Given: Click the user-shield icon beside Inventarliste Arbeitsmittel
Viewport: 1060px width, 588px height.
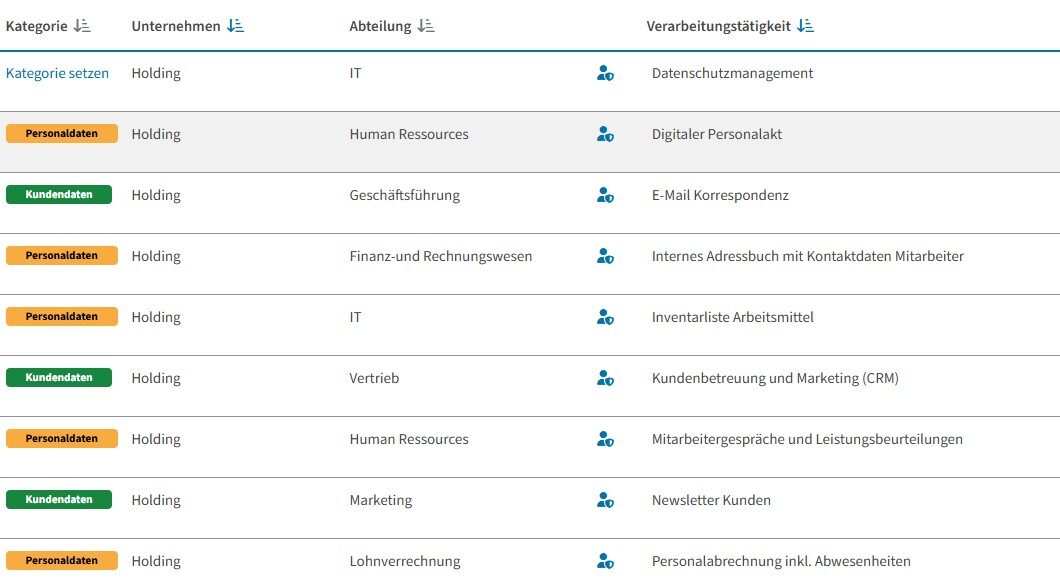Looking at the screenshot, I should pyautogui.click(x=604, y=317).
